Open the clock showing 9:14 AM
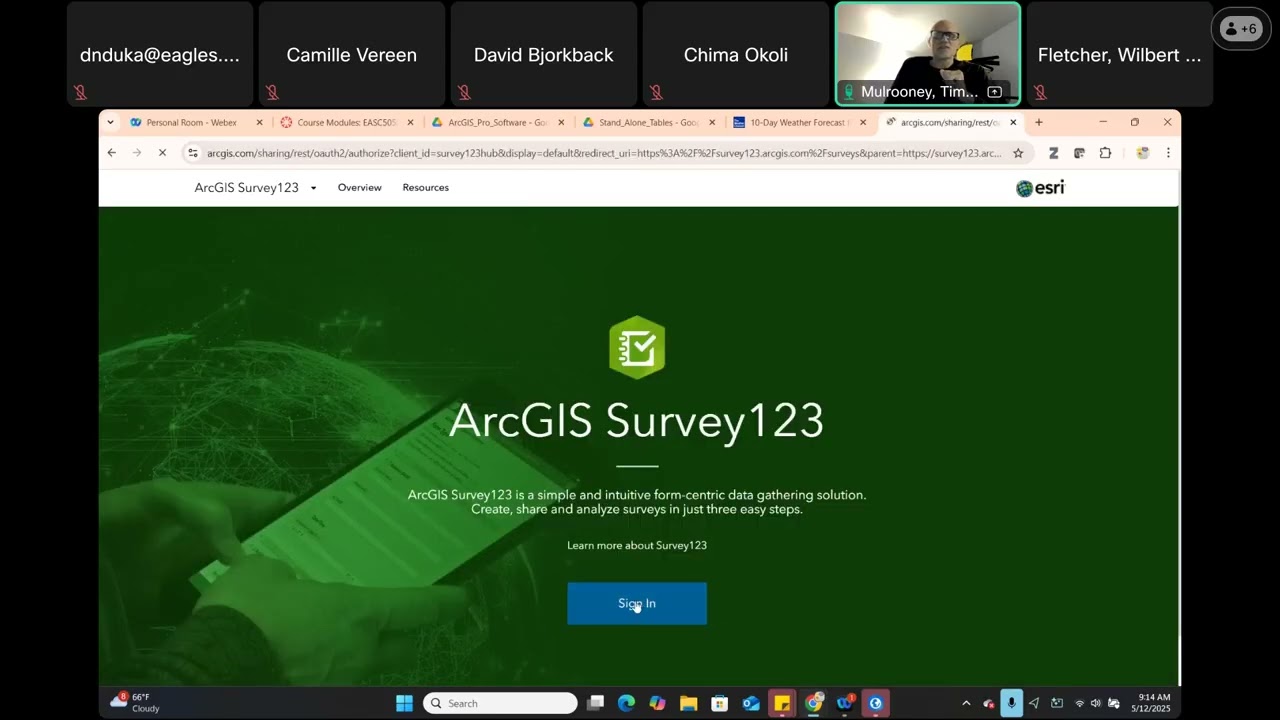 [1151, 703]
